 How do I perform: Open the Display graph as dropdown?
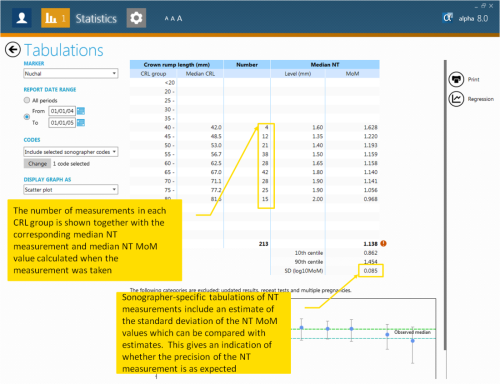(x=71, y=190)
